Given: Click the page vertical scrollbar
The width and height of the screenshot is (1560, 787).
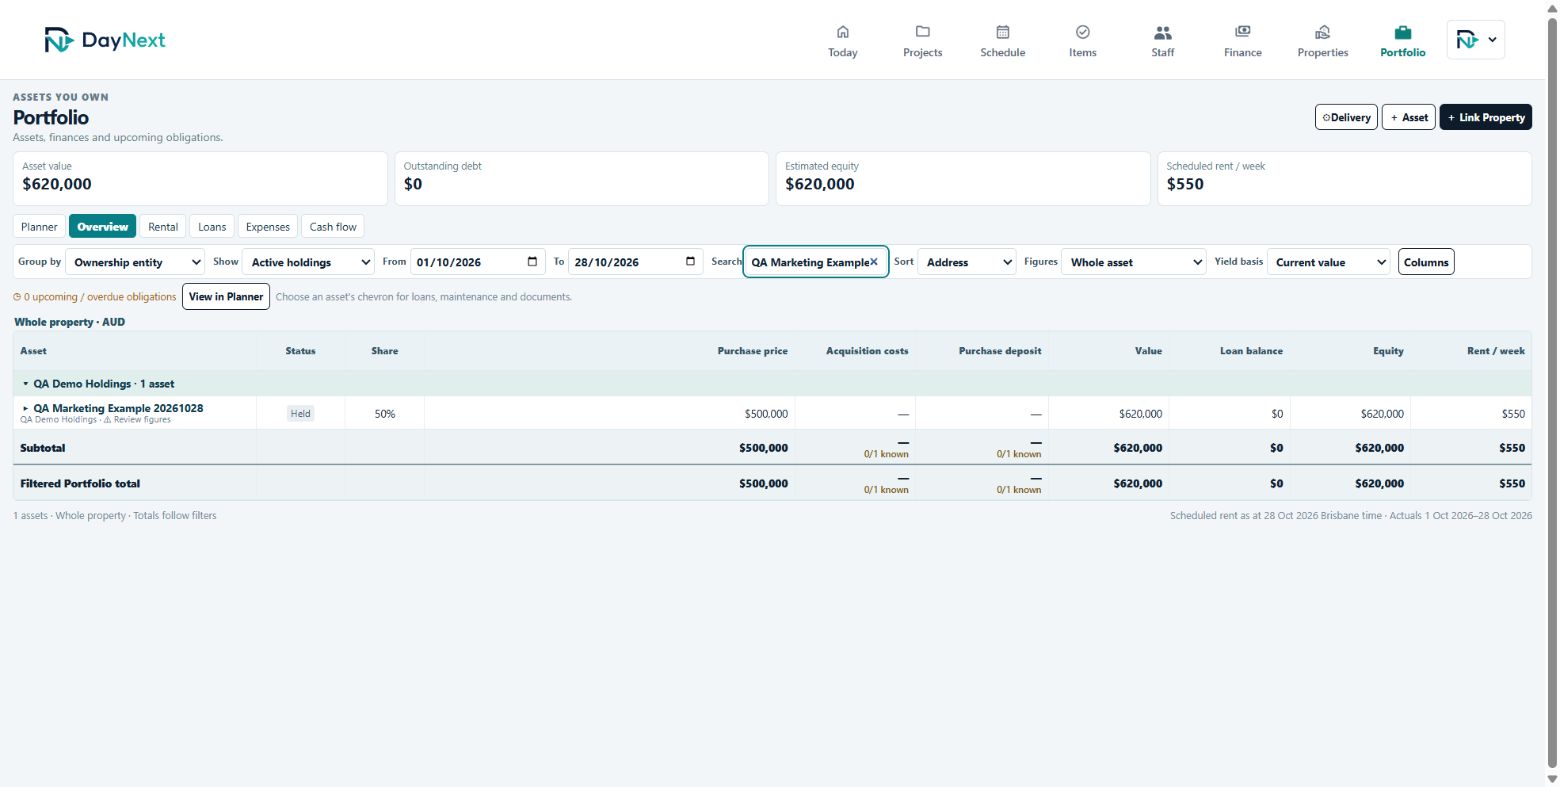Looking at the screenshot, I should tap(1552, 394).
